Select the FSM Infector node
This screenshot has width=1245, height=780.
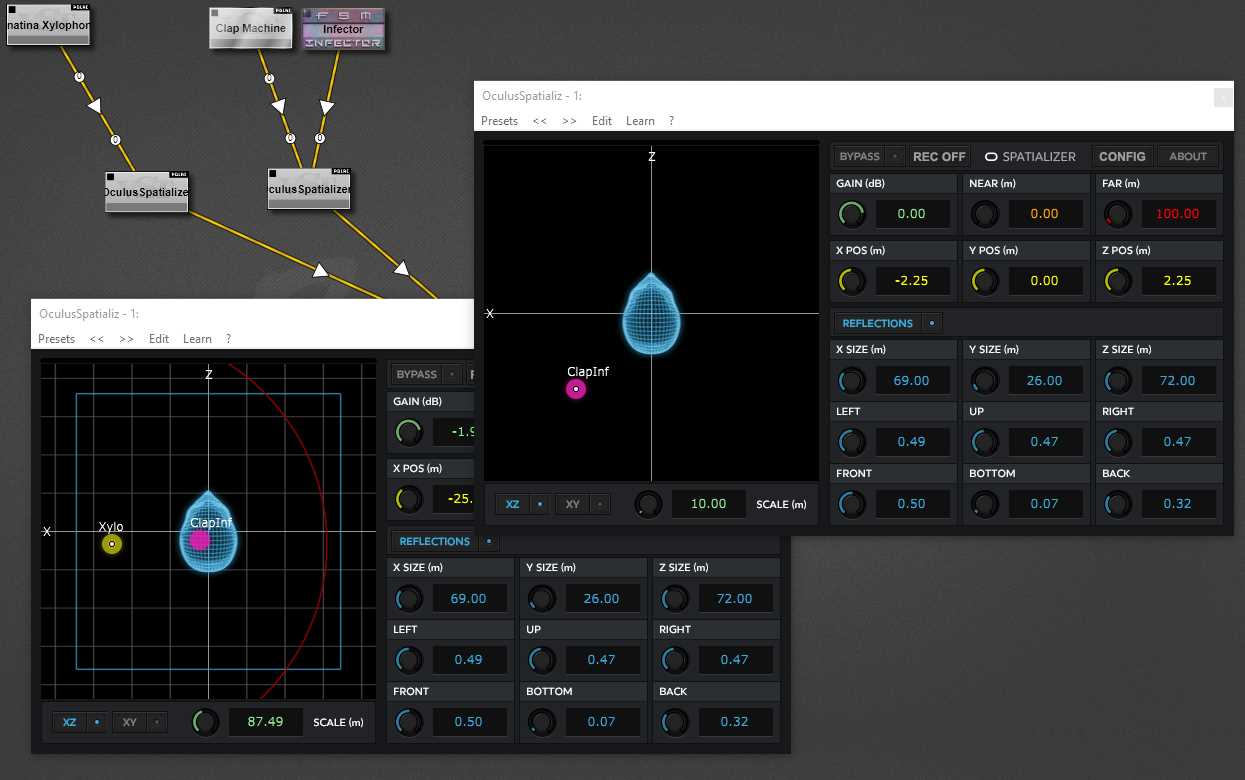click(x=343, y=29)
